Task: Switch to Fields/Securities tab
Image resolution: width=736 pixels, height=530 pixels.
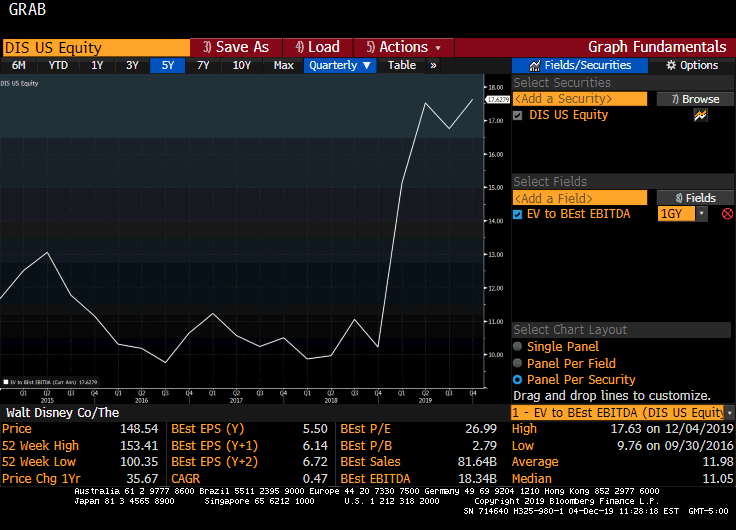Action: tap(580, 65)
